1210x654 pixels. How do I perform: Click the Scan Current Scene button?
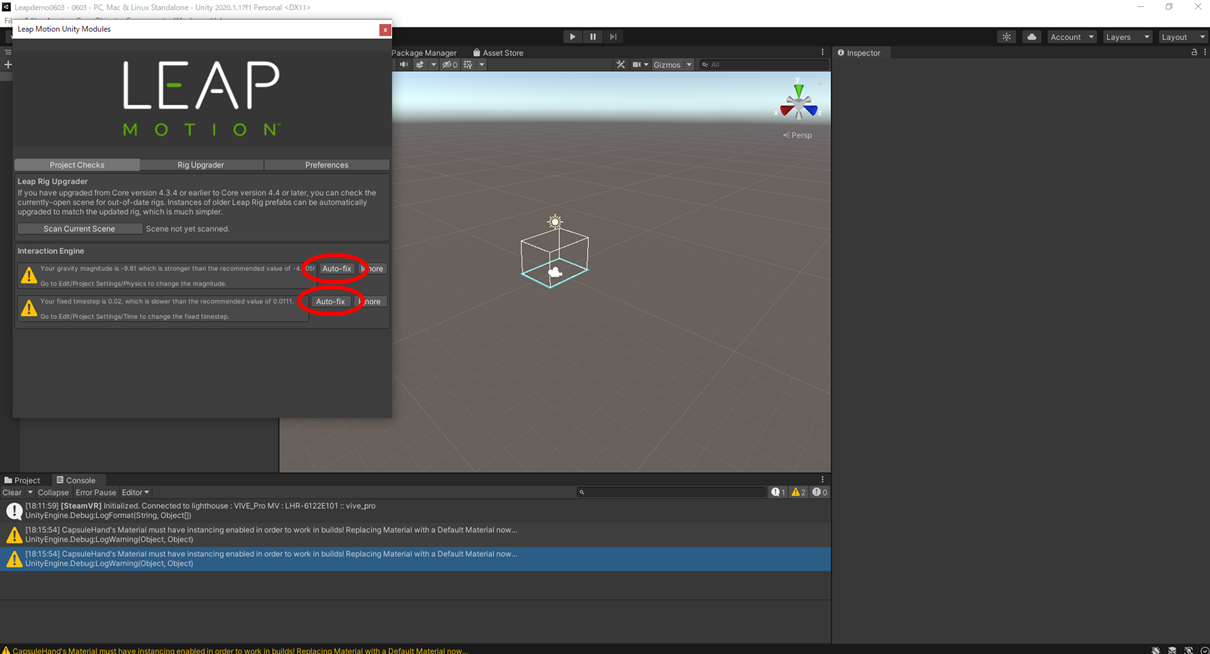(x=79, y=229)
